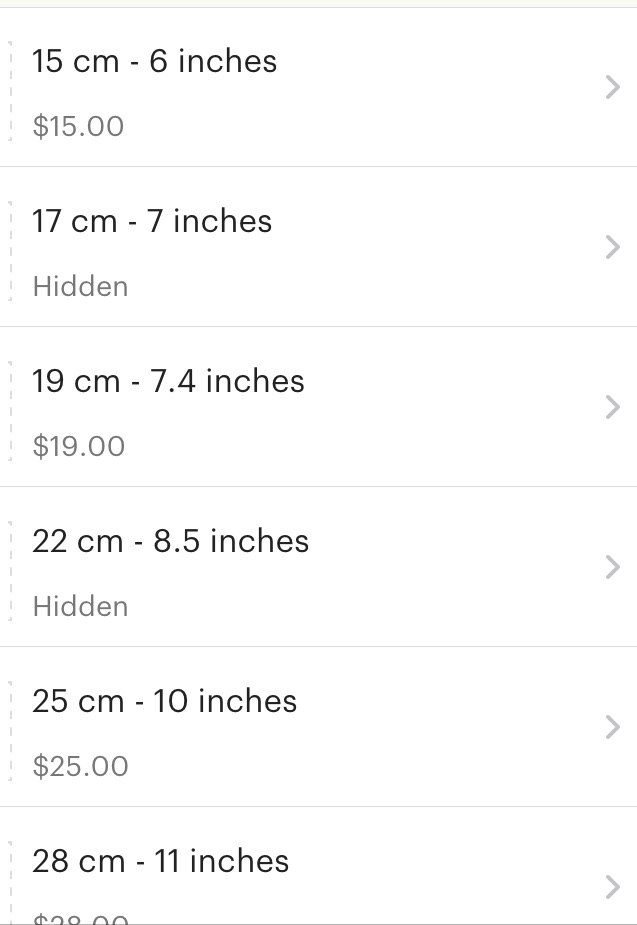Viewport: 637px width, 925px height.
Task: Click drag handle beside 25 cm row
Action: (x=10, y=730)
